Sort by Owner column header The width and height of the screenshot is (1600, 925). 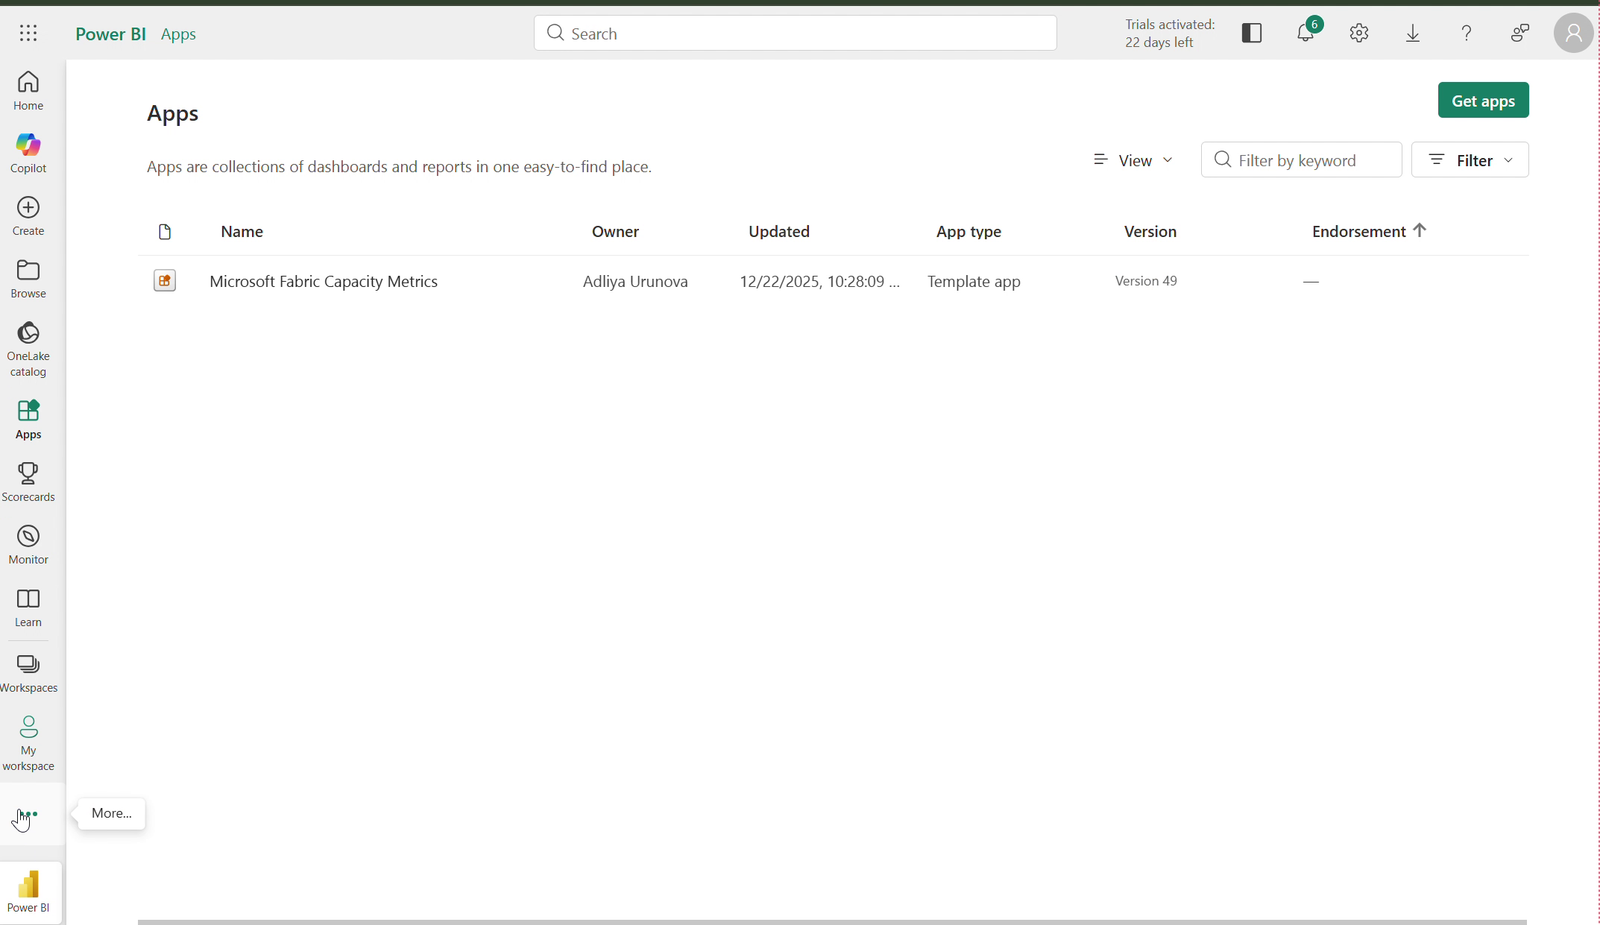615,231
